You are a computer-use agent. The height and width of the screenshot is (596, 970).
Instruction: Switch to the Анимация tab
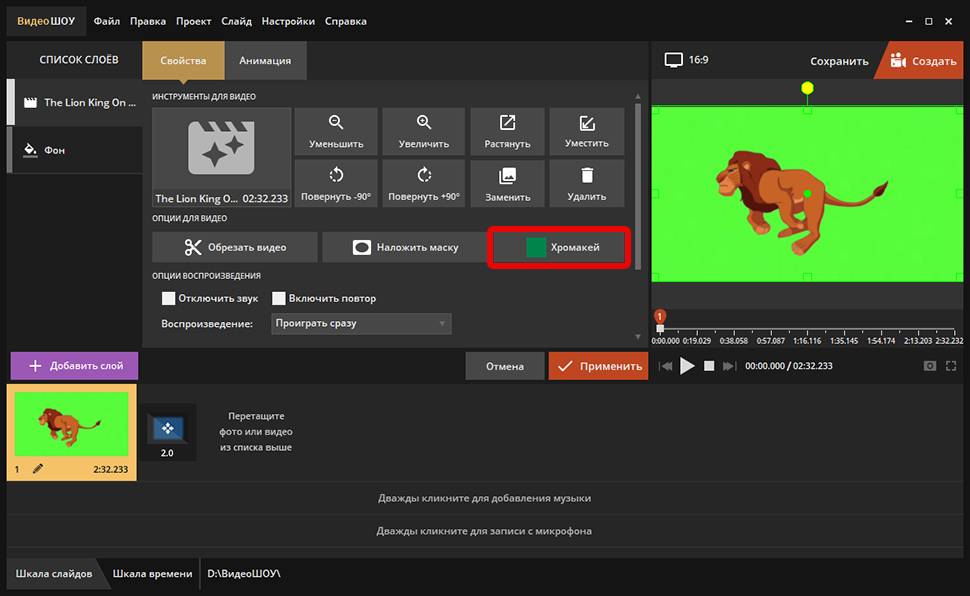tap(265, 60)
